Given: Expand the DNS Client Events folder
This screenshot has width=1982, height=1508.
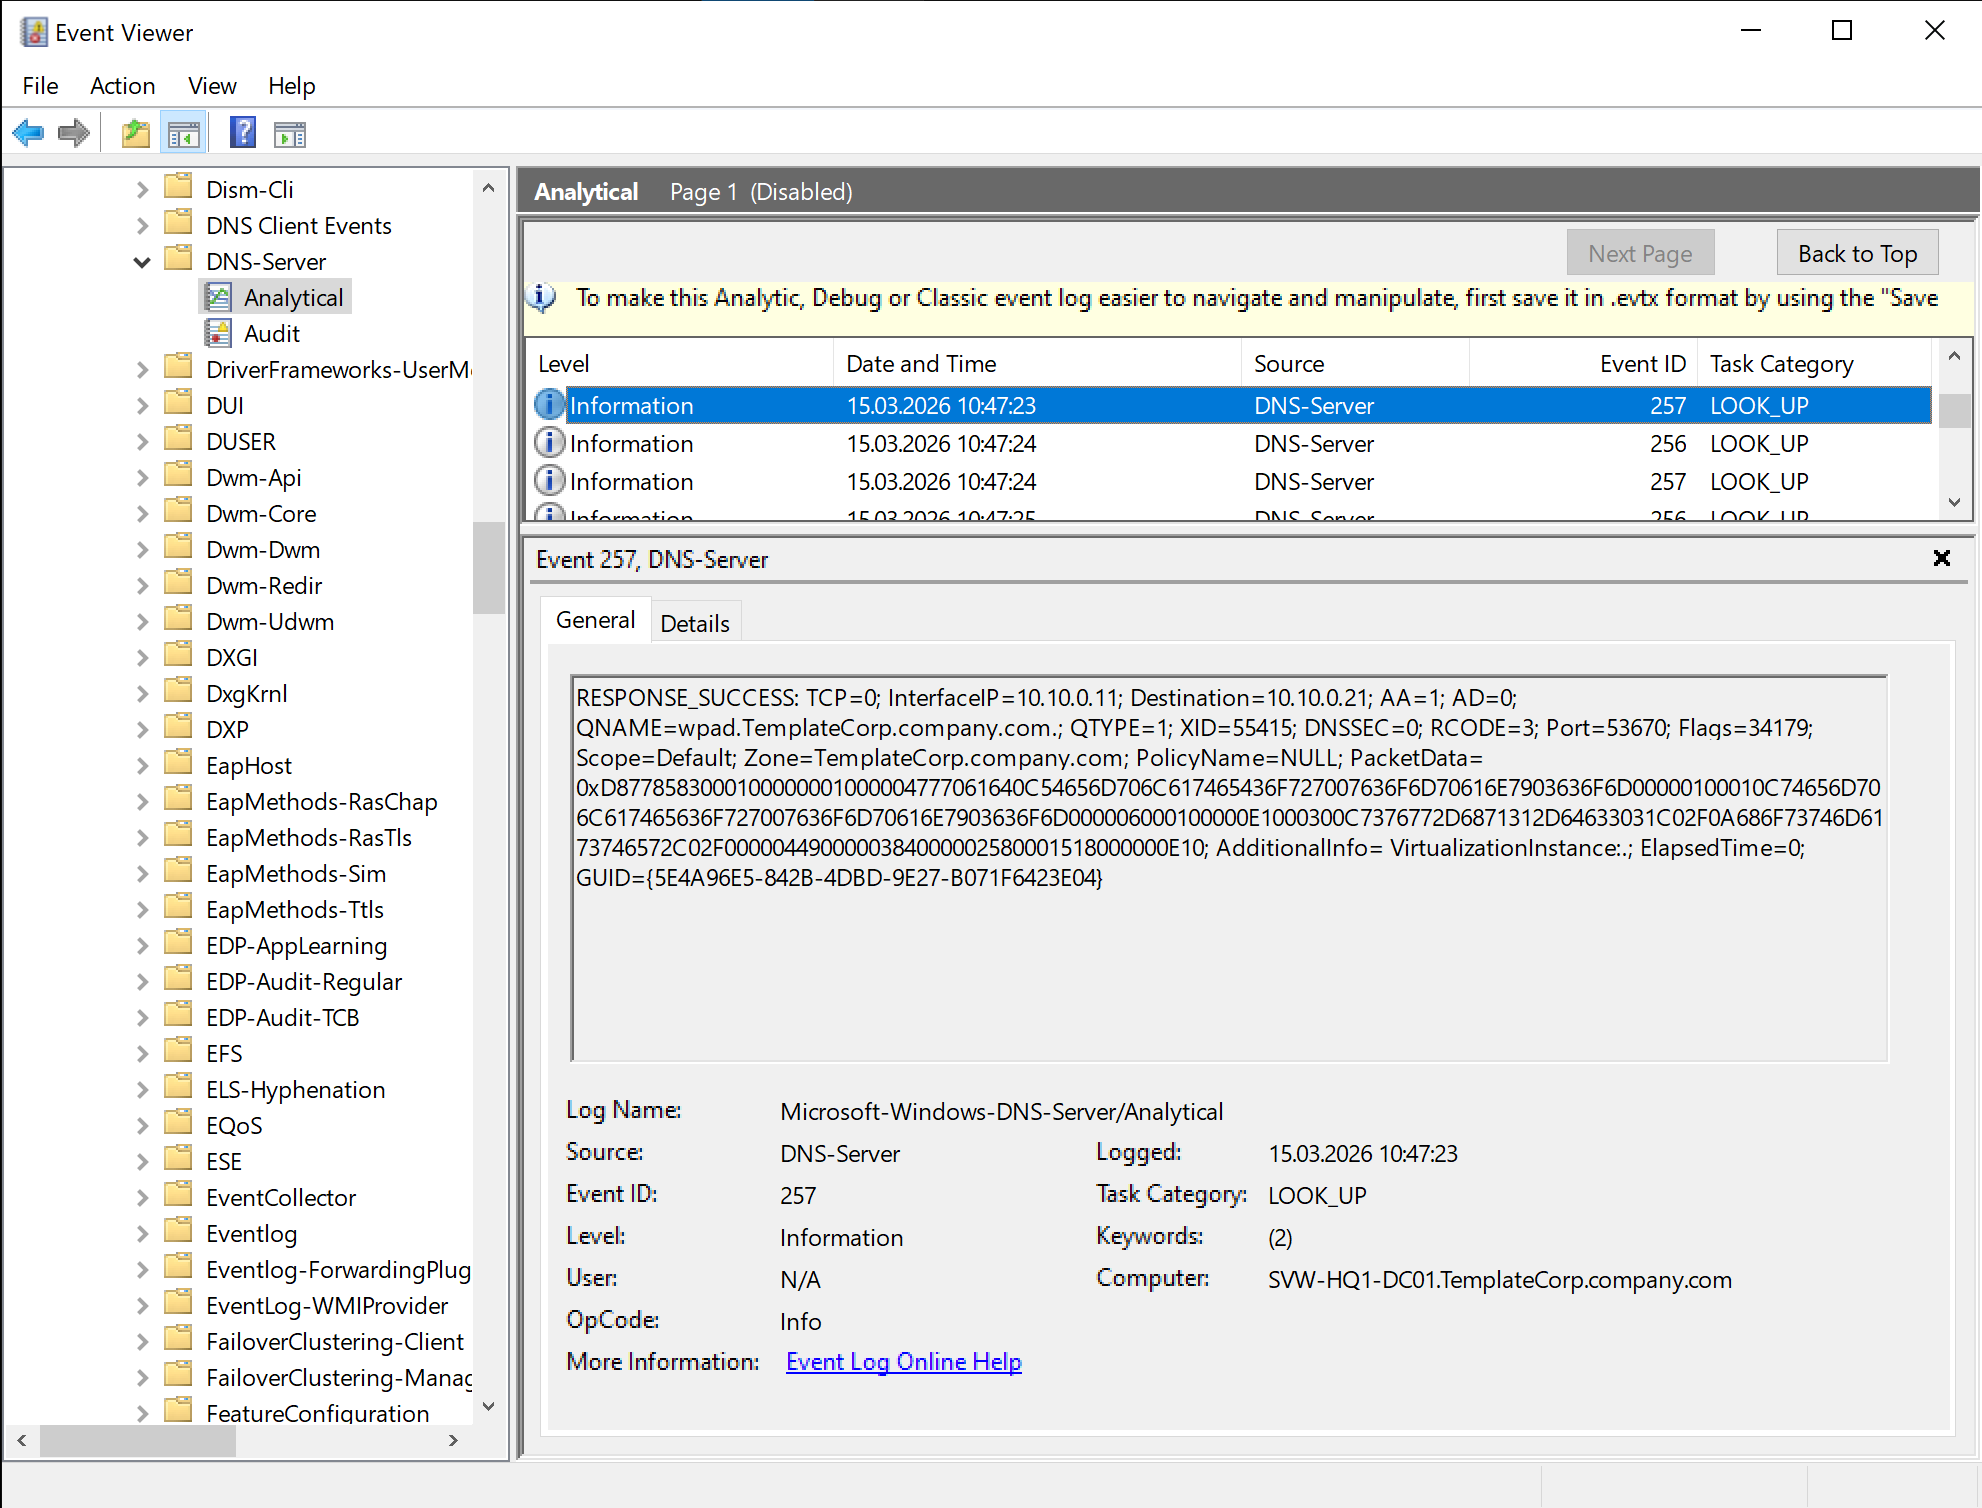Looking at the screenshot, I should click(x=142, y=226).
